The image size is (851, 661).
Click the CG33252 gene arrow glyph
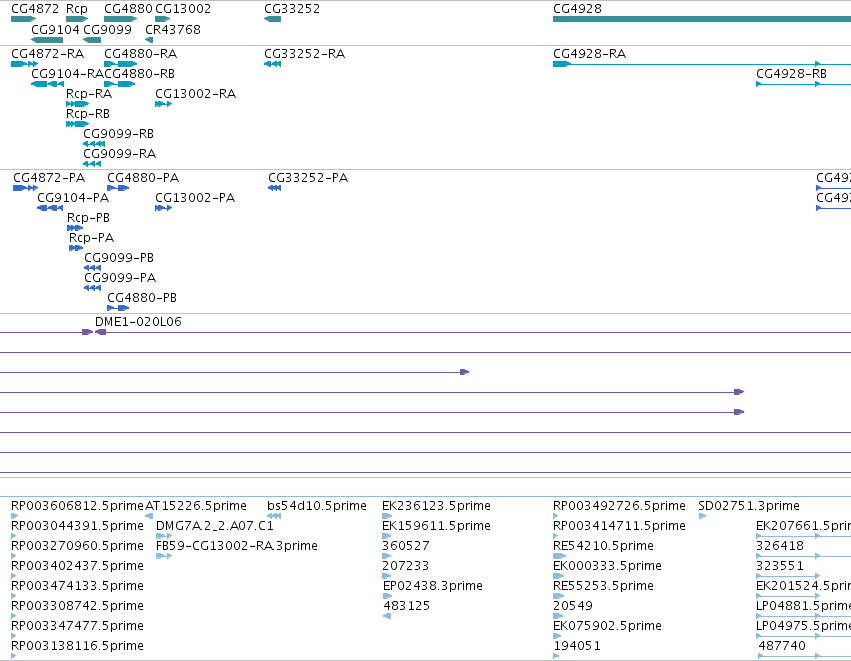tap(272, 19)
